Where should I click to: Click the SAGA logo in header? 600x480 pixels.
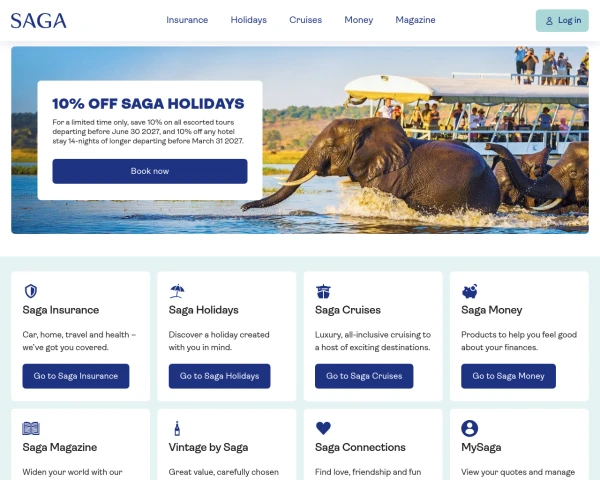coord(39,21)
